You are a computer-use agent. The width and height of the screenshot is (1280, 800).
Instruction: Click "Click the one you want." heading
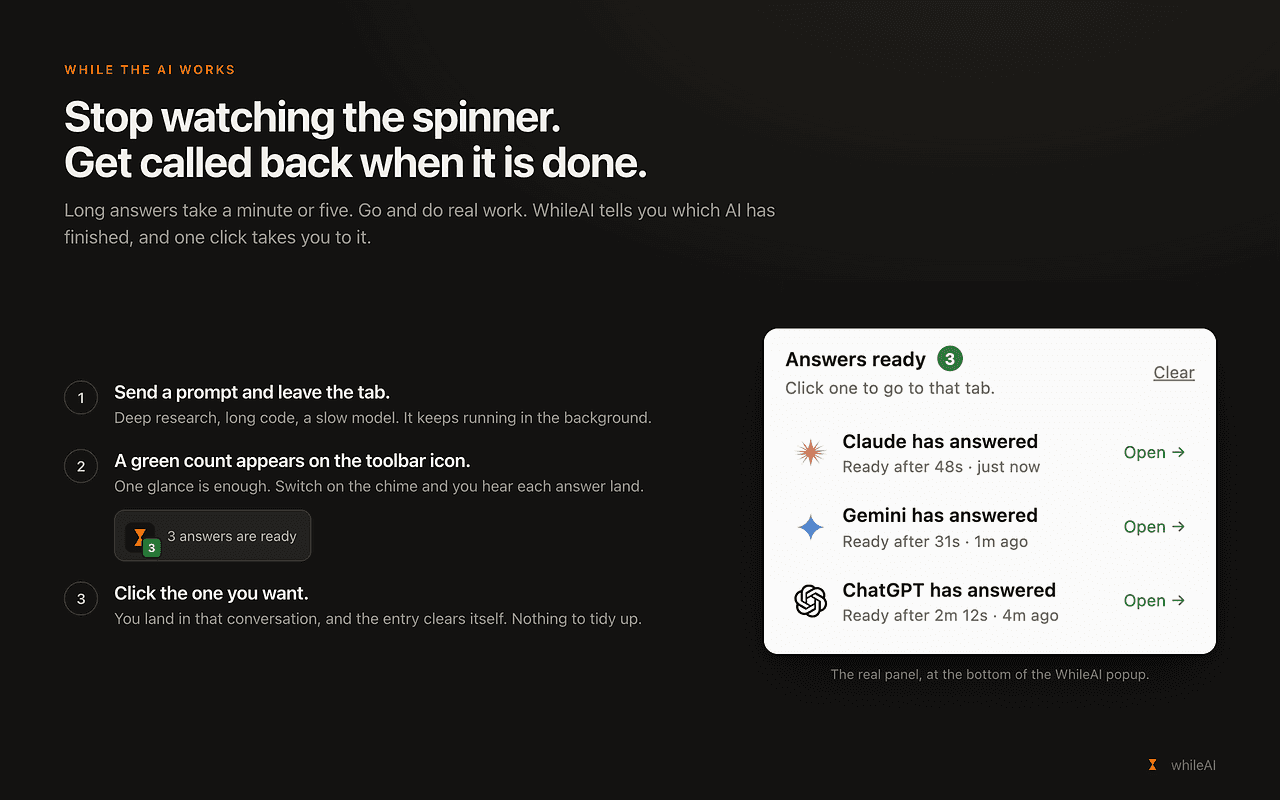coord(211,593)
